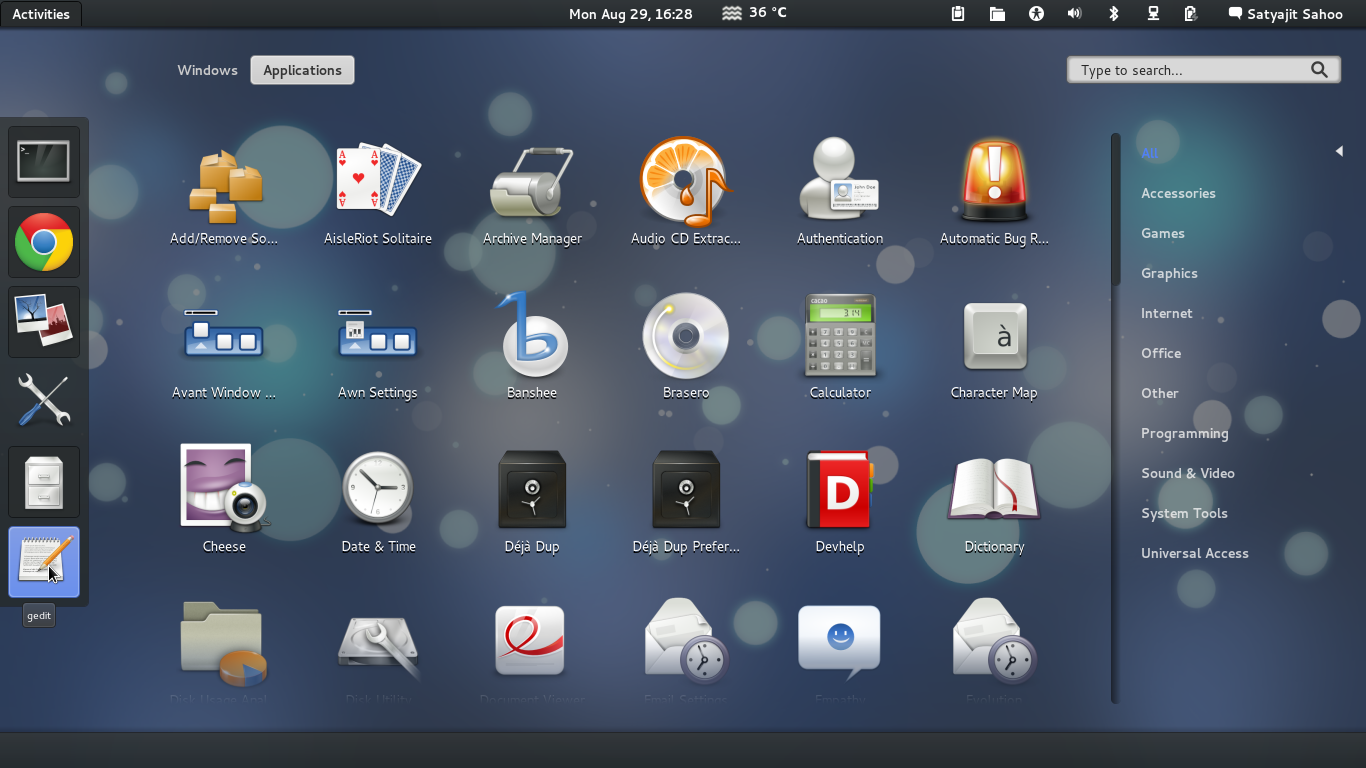Select the Applications view tab
The image size is (1366, 768).
tap(302, 70)
